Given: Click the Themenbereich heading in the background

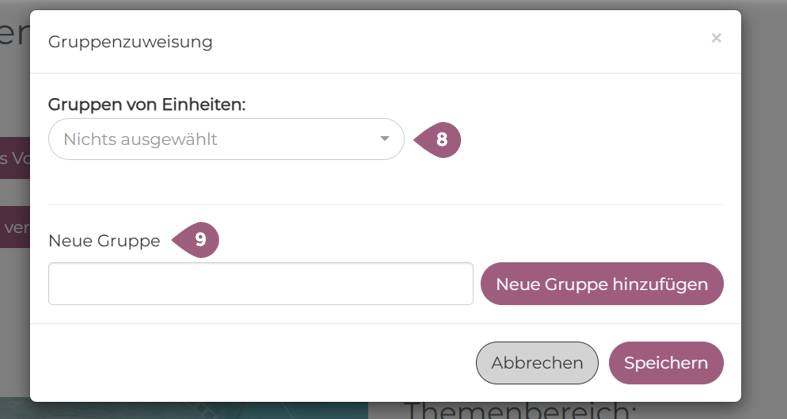Looking at the screenshot, I should [520, 411].
